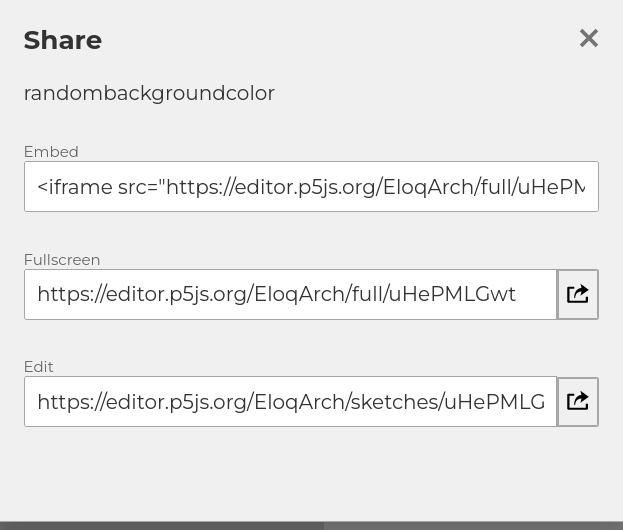Click the Fullscreen URL text field
The height and width of the screenshot is (530, 623).
[290, 294]
